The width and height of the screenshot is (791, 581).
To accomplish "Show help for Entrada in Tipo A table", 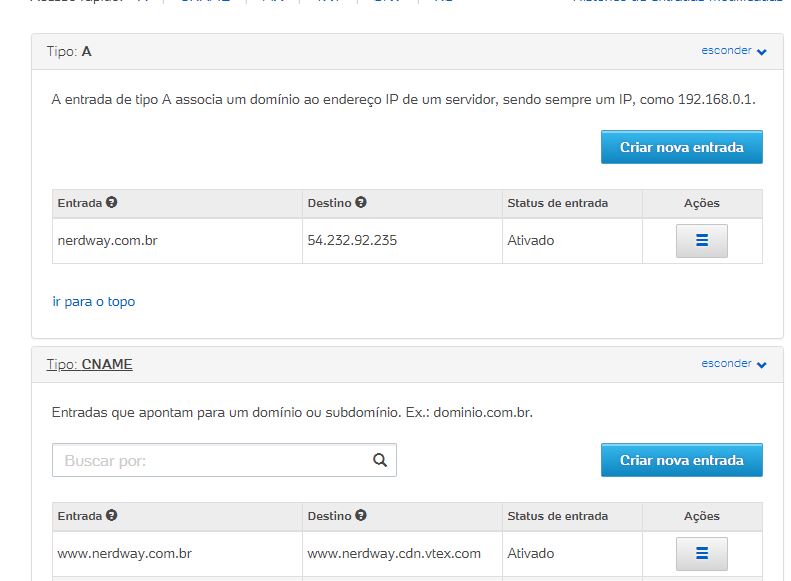I will point(111,202).
